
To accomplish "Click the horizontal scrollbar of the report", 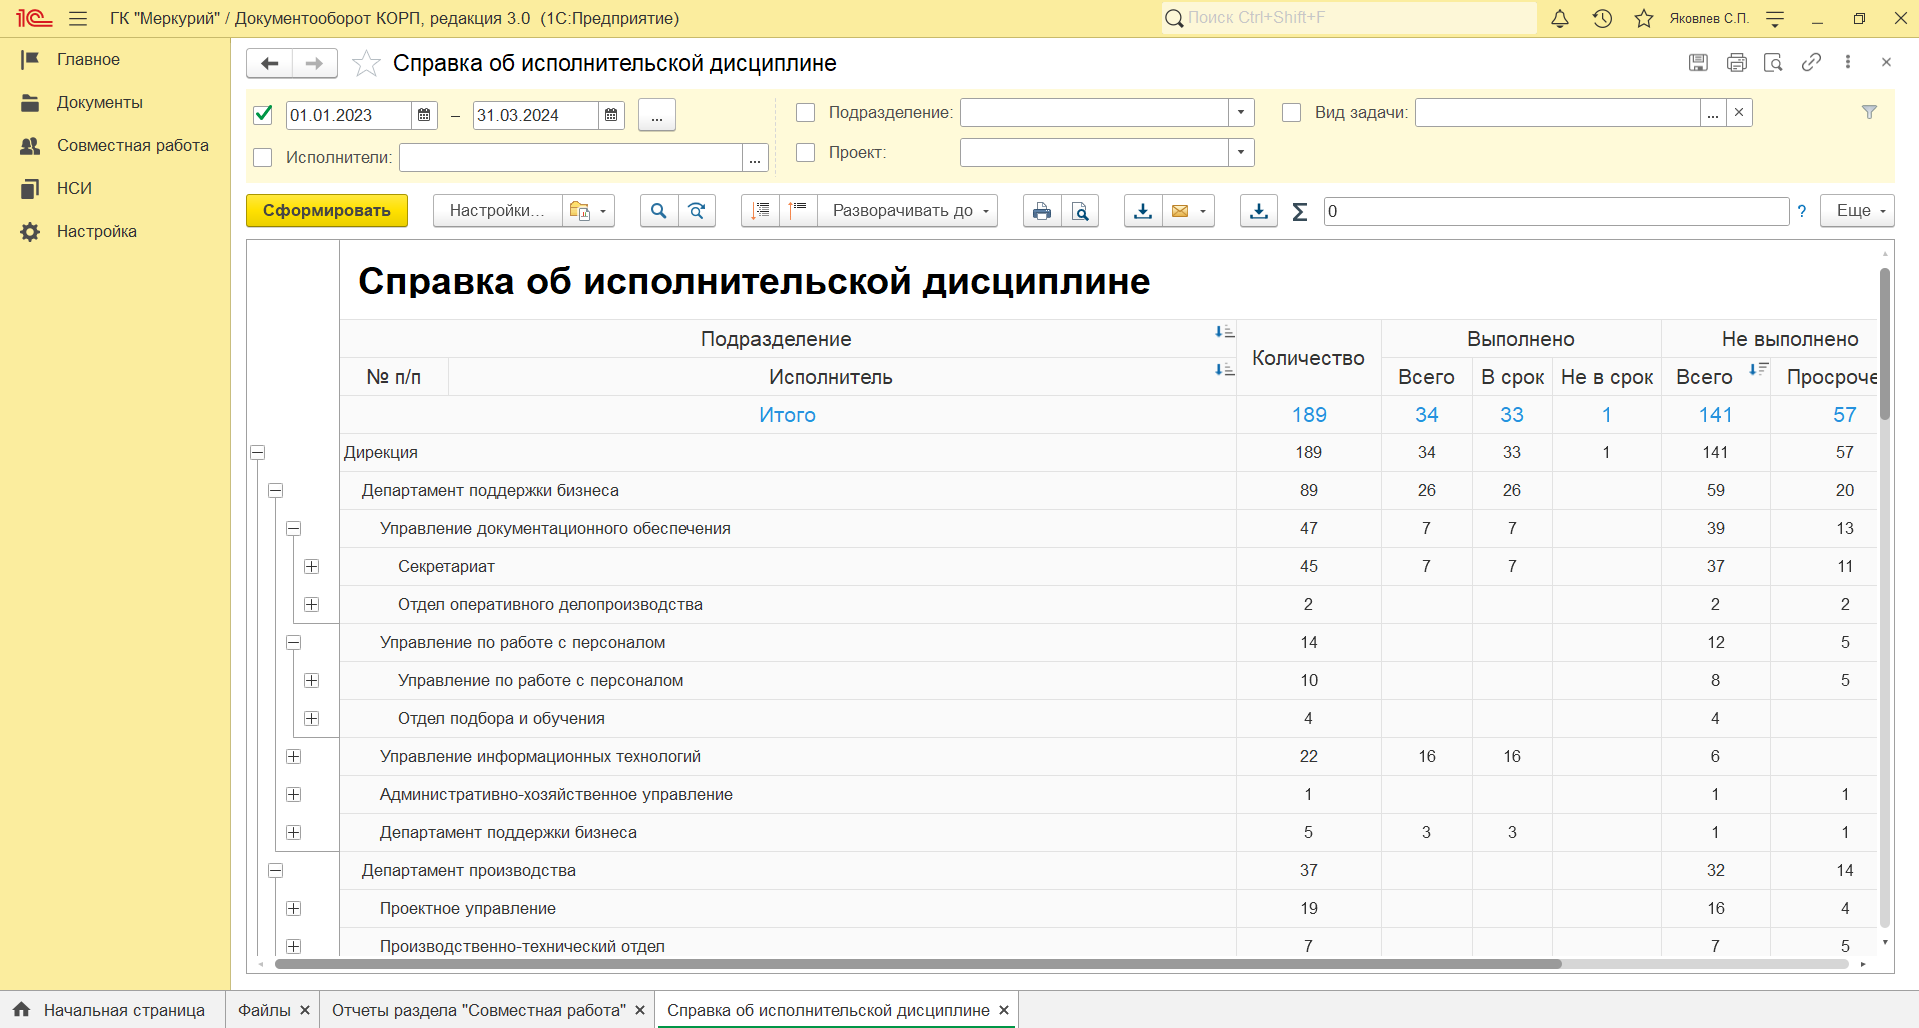I will click(918, 965).
